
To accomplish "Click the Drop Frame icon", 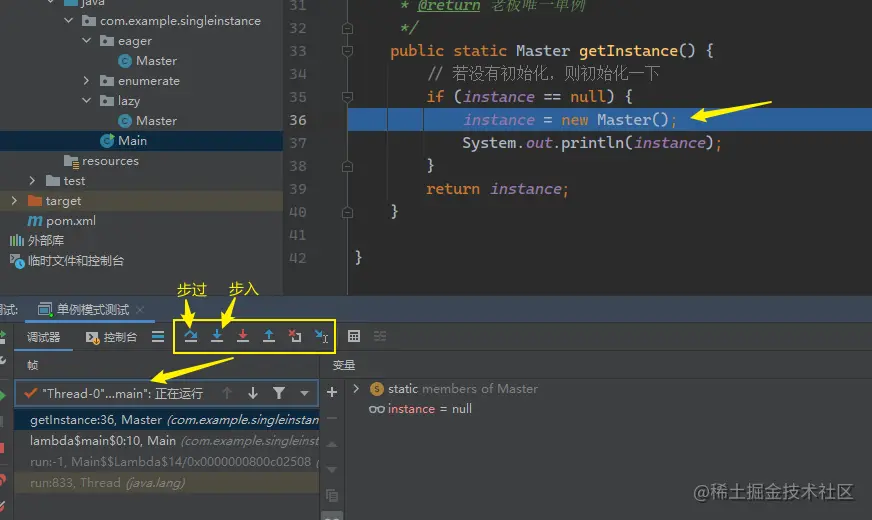I will point(295,336).
